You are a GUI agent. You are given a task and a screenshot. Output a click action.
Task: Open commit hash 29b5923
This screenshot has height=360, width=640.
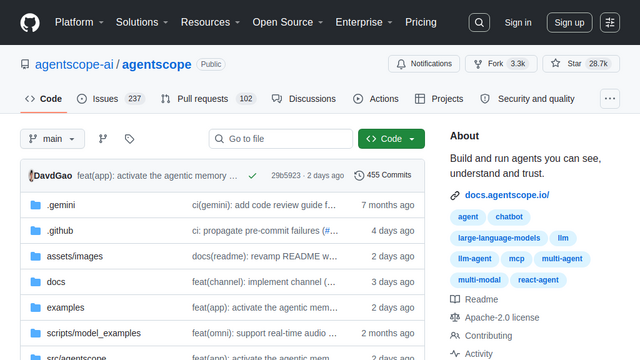point(286,176)
